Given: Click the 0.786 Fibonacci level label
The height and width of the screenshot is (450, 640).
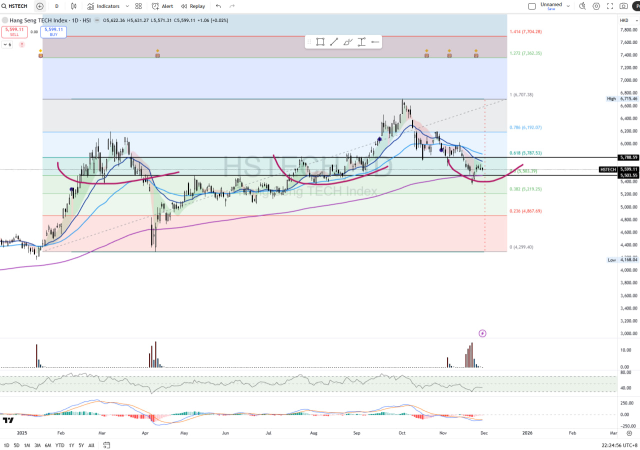Looking at the screenshot, I should [x=526, y=127].
